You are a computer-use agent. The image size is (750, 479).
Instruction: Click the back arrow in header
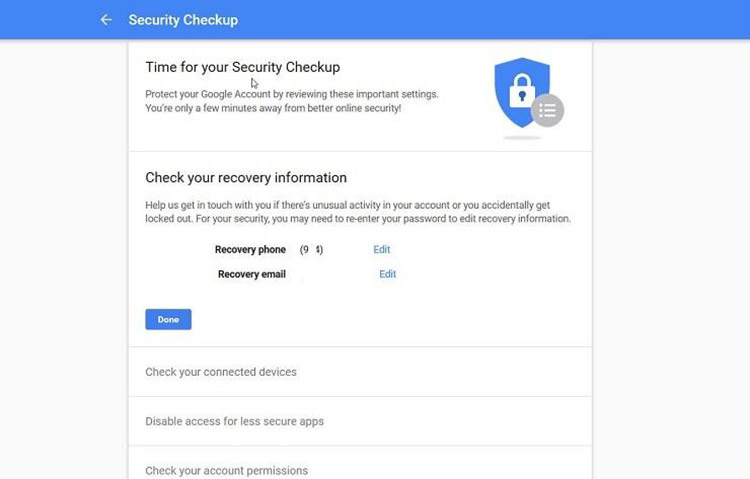click(106, 20)
